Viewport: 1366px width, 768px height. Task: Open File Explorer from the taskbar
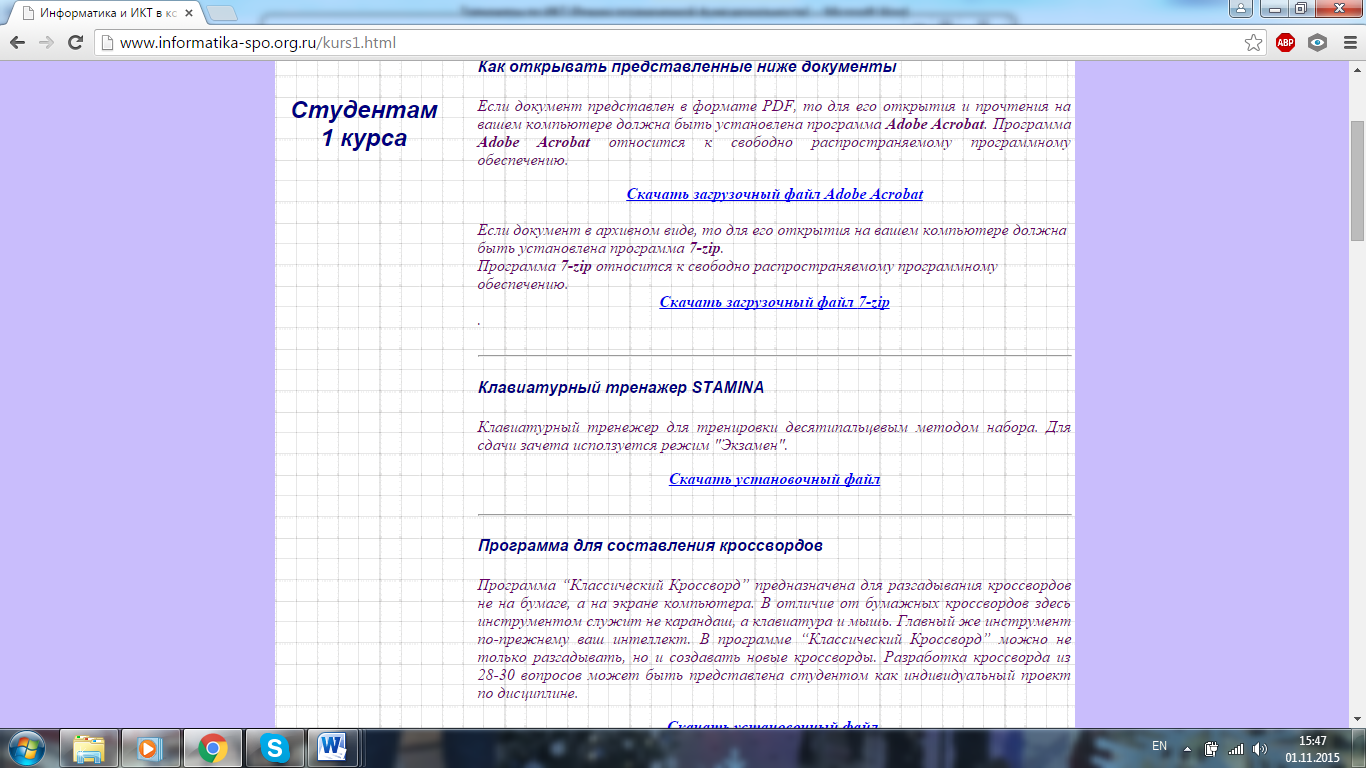click(89, 748)
